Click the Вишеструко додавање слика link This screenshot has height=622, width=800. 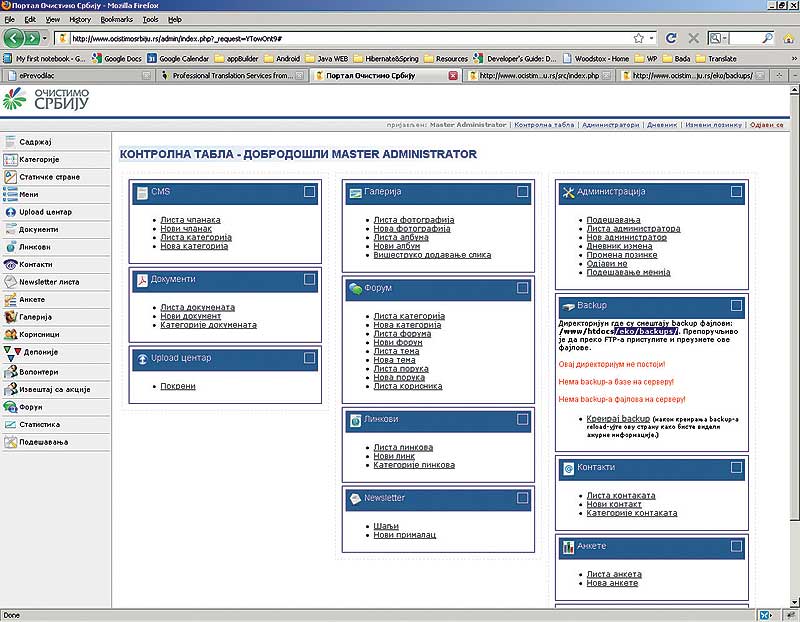tap(432, 255)
